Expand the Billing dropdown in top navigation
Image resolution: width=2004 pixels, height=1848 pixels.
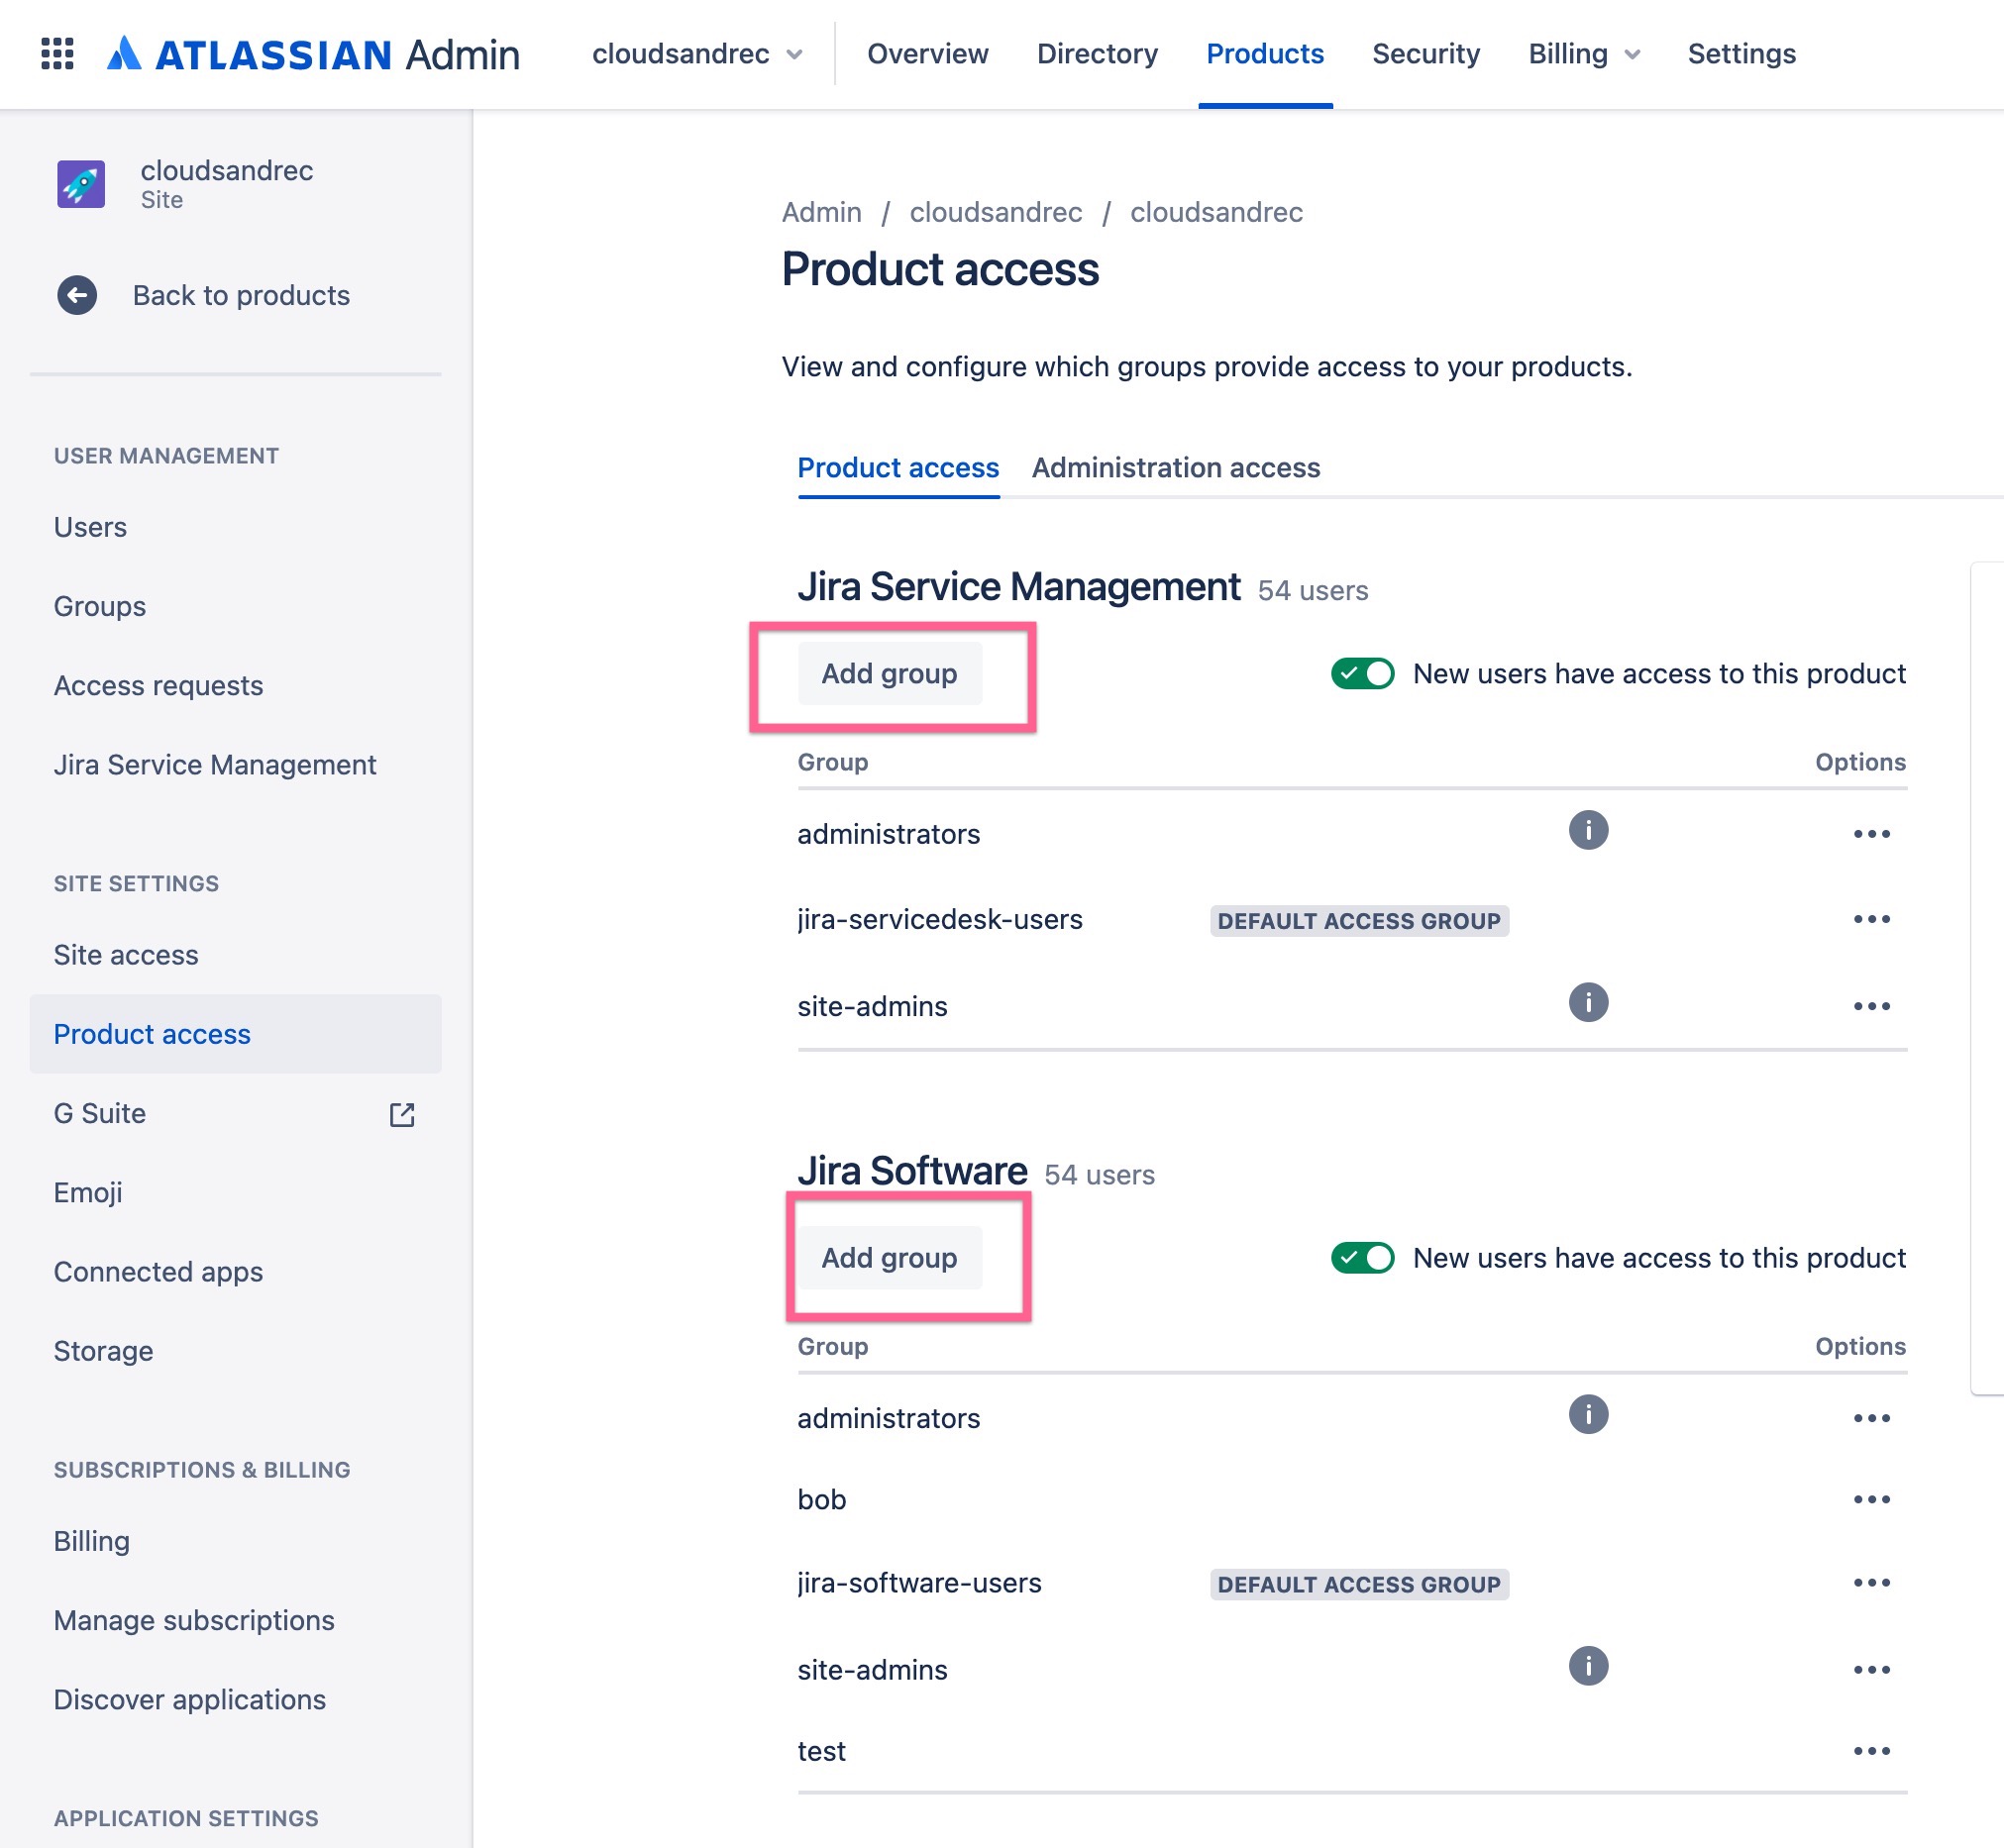click(x=1582, y=54)
